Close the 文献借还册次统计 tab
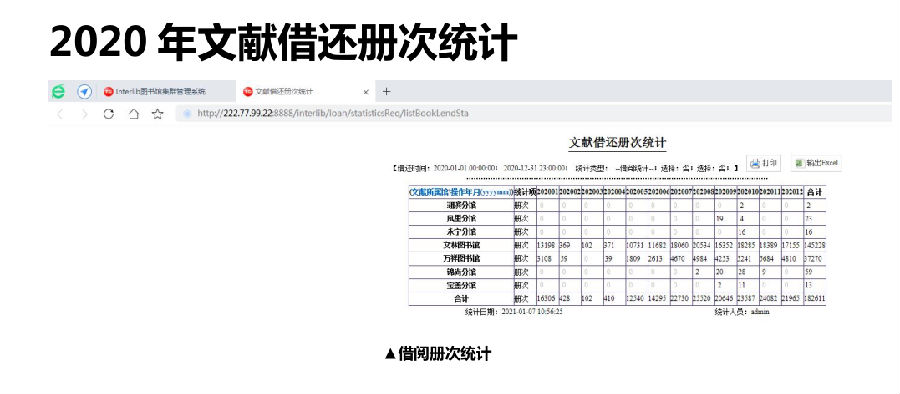The width and height of the screenshot is (900, 394). 366,92
